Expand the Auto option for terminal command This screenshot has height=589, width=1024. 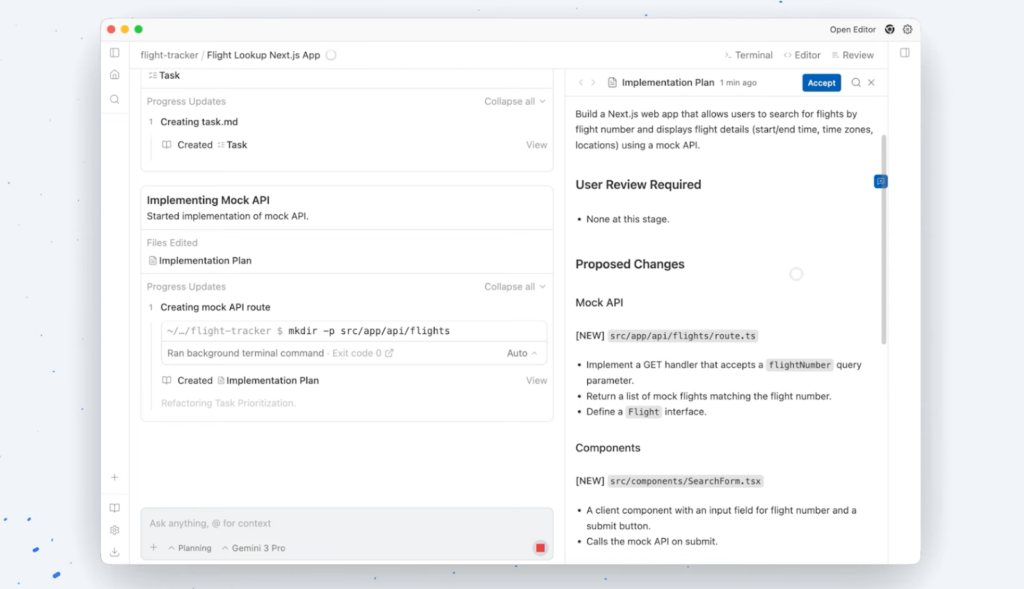[x=522, y=353]
